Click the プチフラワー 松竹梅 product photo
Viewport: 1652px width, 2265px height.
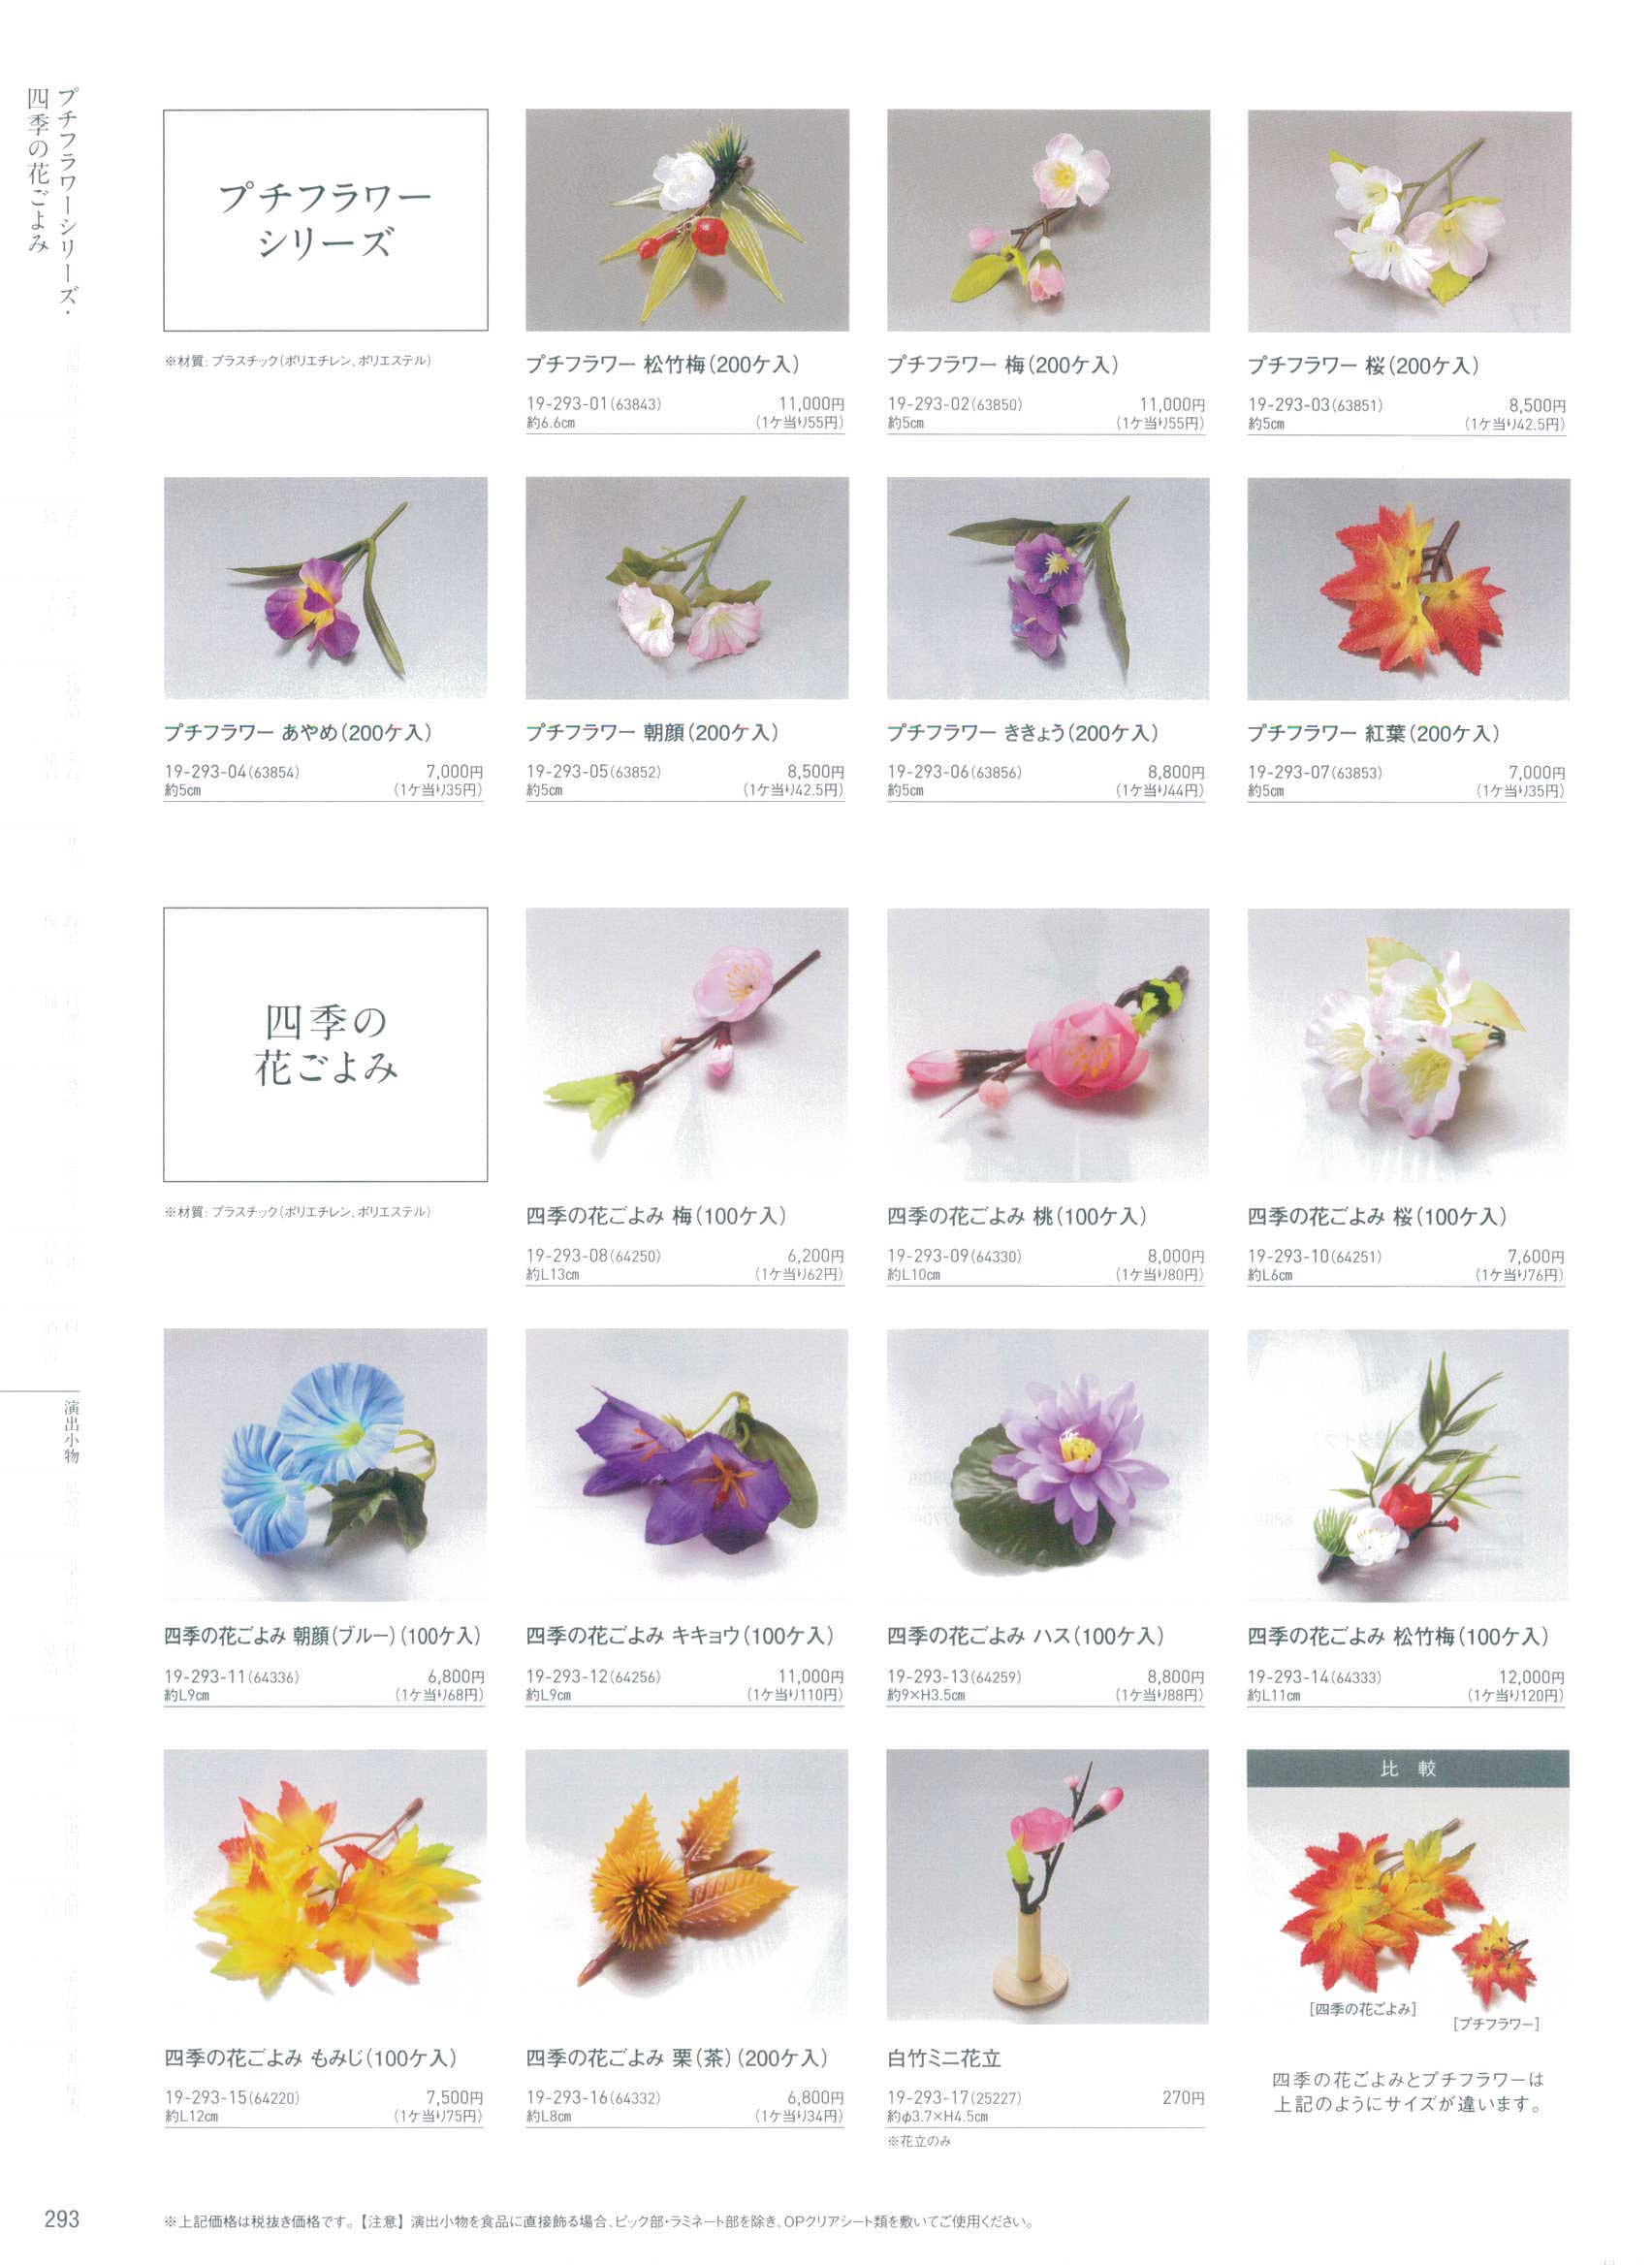pyautogui.click(x=687, y=220)
